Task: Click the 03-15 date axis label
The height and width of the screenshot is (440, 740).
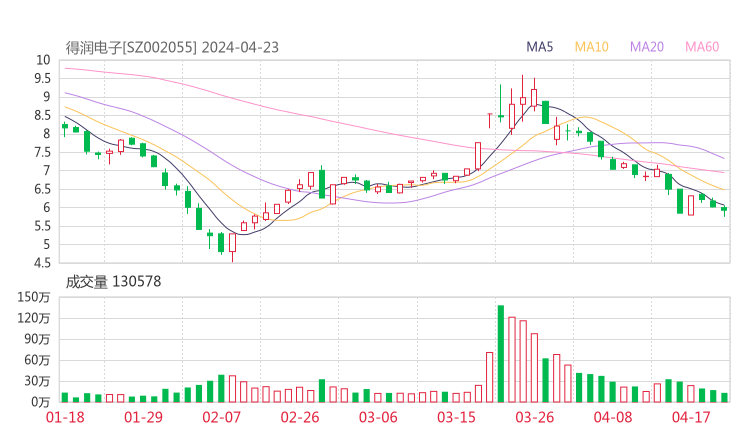Action: [x=456, y=417]
